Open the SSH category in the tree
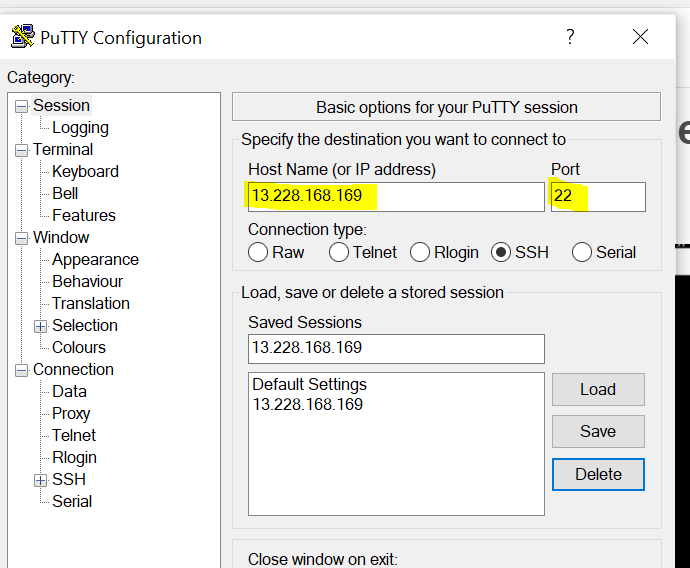This screenshot has height=568, width=690. (69, 480)
